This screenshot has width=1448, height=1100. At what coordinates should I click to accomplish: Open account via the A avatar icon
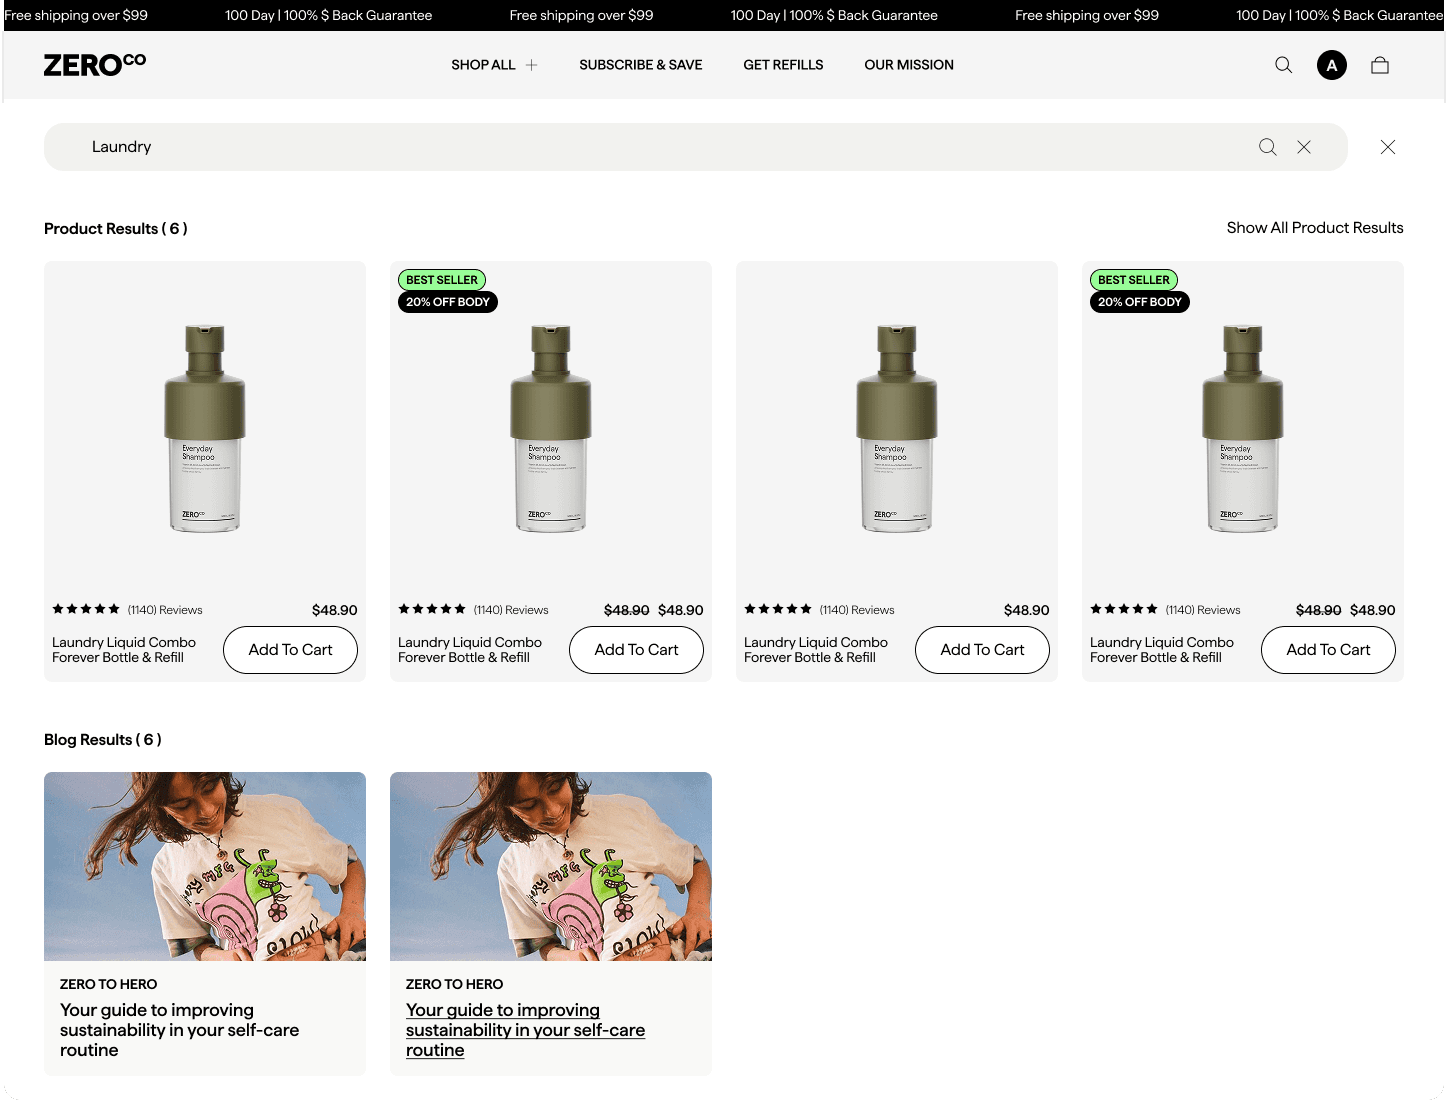(x=1331, y=65)
